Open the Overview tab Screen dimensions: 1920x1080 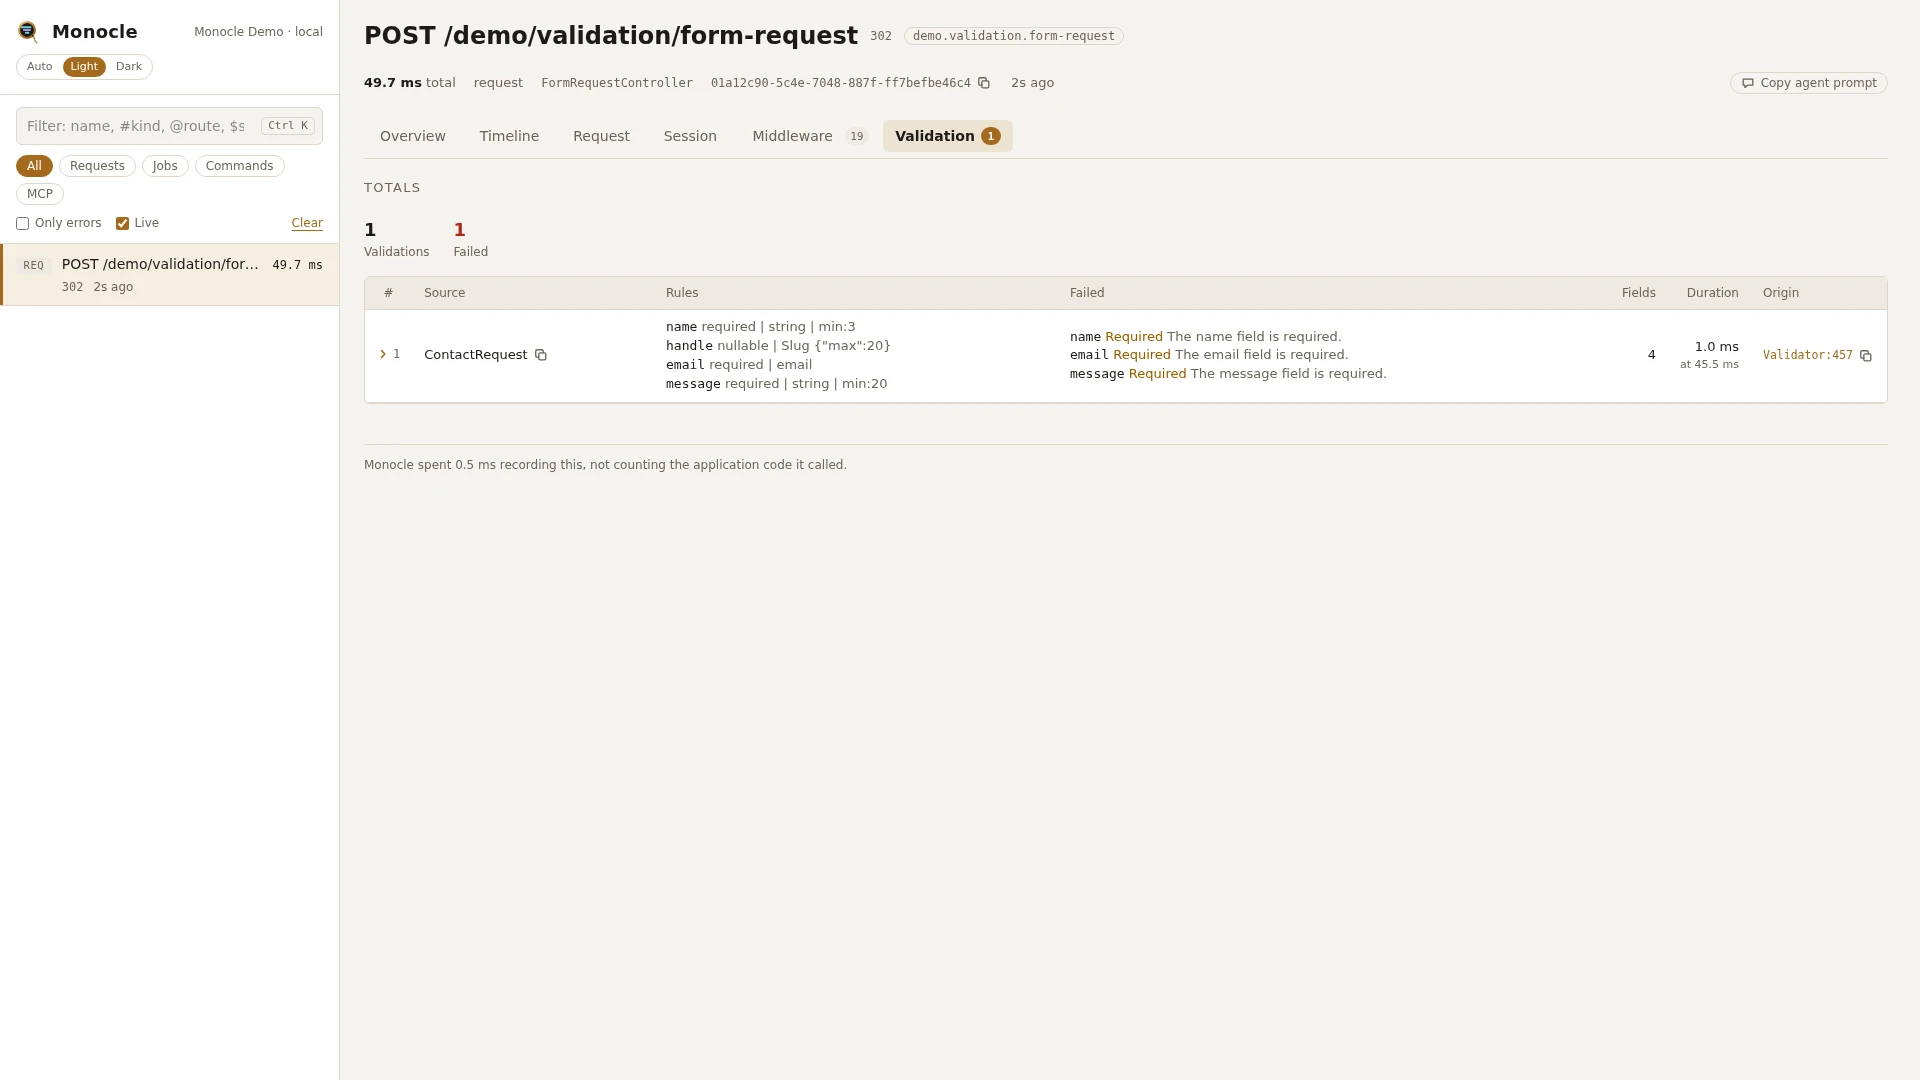click(x=413, y=136)
